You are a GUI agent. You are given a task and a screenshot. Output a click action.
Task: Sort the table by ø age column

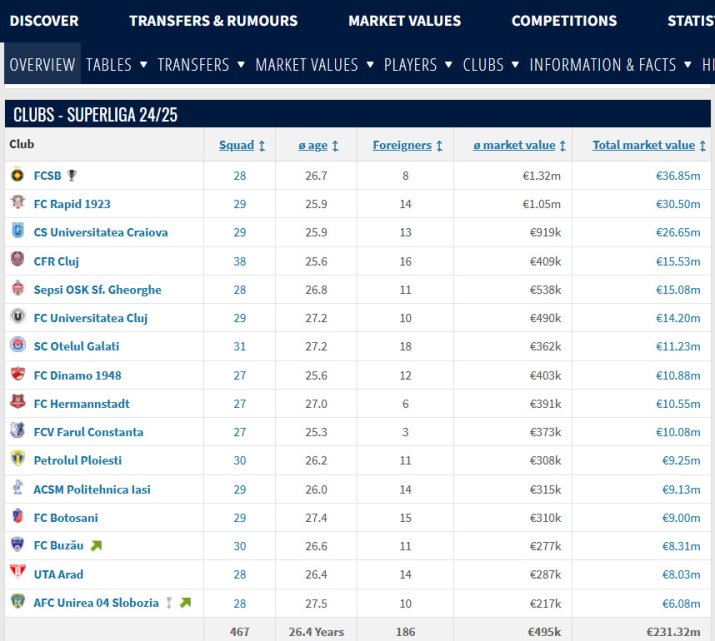pos(313,145)
